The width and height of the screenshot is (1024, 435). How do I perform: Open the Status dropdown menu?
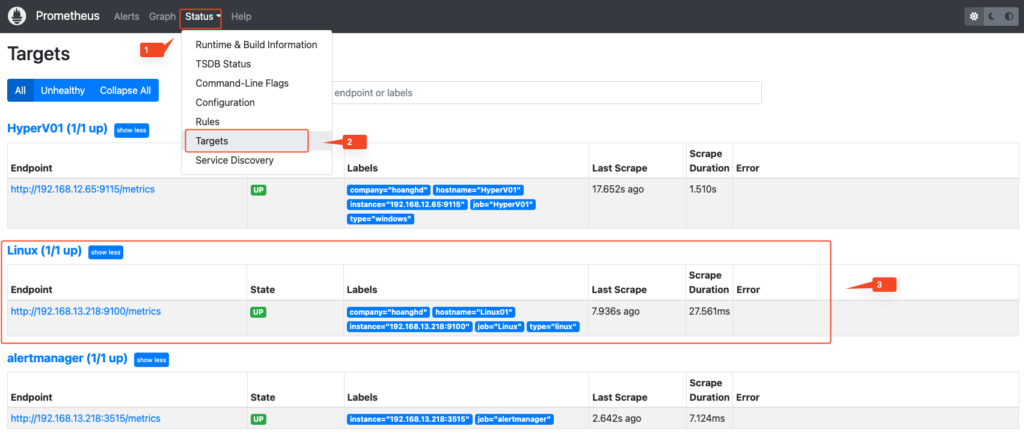(x=202, y=16)
